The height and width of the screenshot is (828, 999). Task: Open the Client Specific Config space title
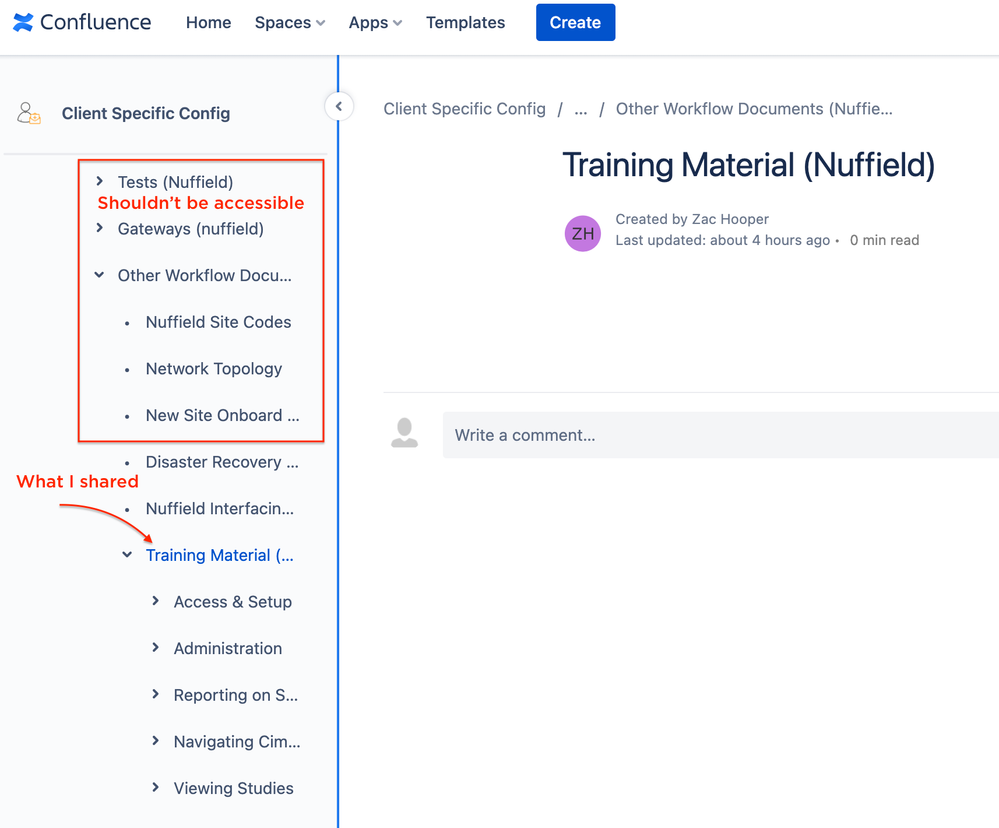pos(146,113)
